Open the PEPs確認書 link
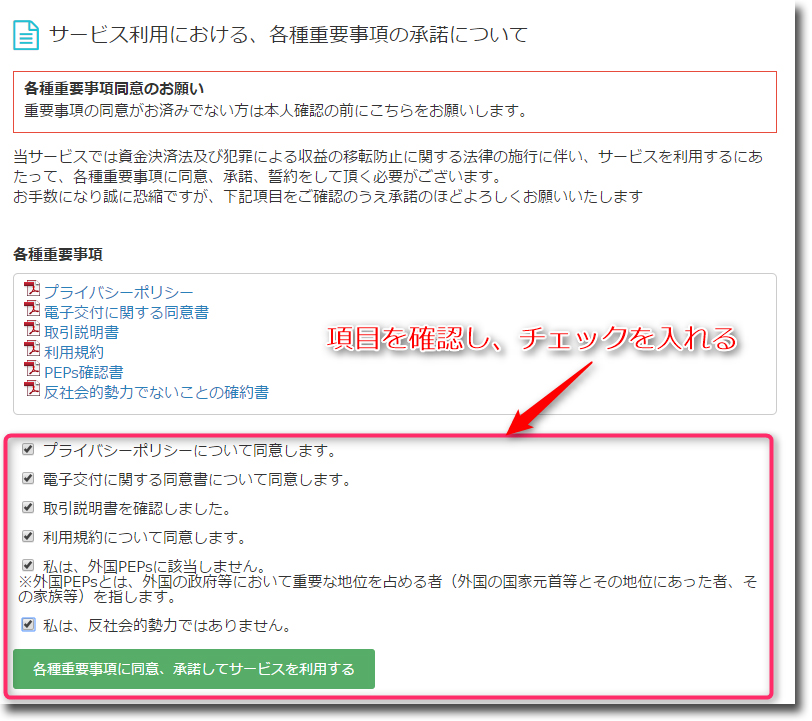Viewport: 812px width, 721px height. pyautogui.click(x=84, y=372)
